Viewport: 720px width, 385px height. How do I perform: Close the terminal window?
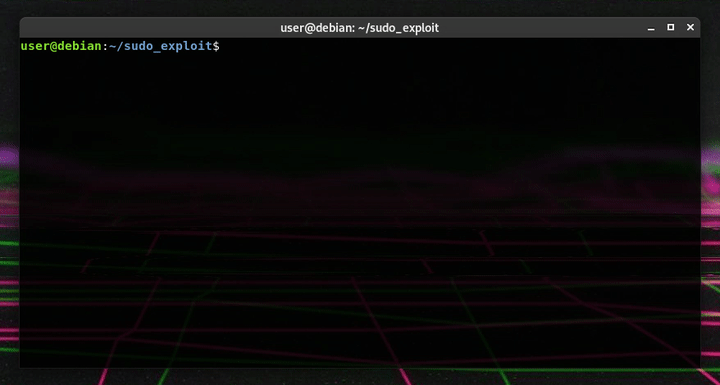click(x=690, y=28)
